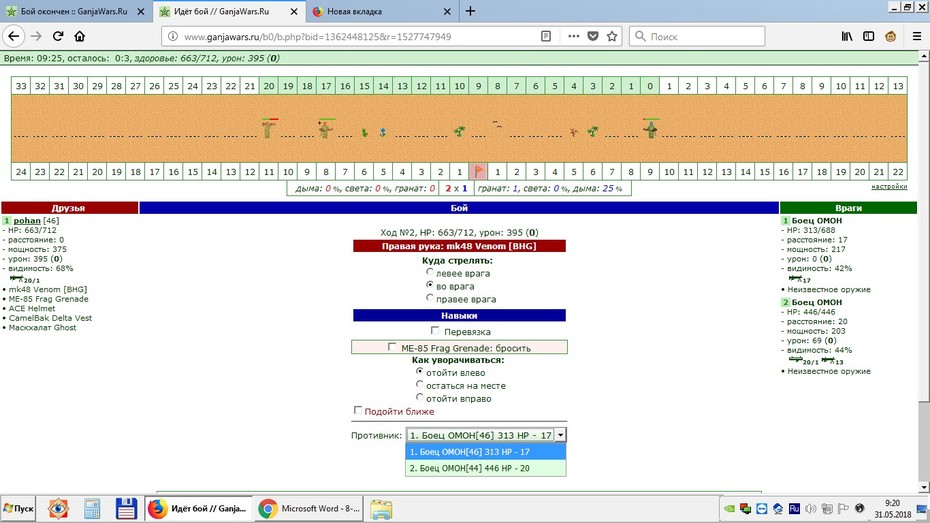The height and width of the screenshot is (523, 930).
Task: Open the Library bookmarks icon
Action: (x=847, y=36)
